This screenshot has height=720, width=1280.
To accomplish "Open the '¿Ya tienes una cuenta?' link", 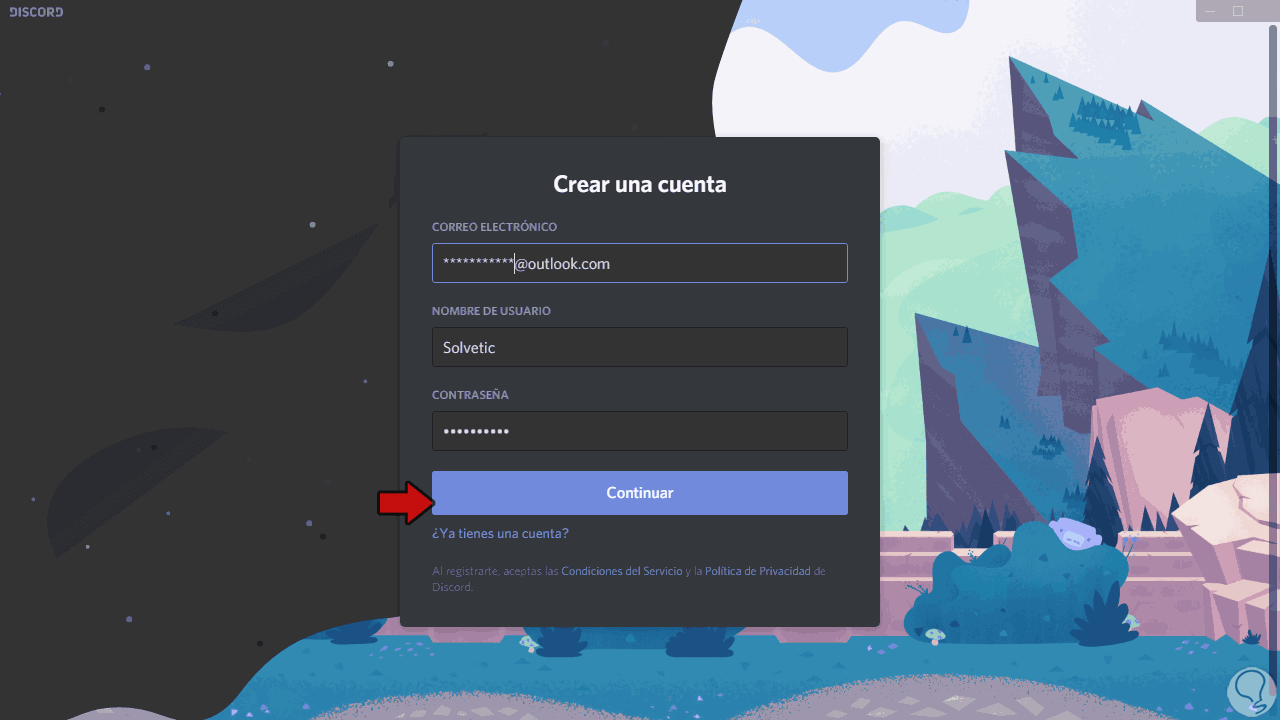I will tap(500, 534).
